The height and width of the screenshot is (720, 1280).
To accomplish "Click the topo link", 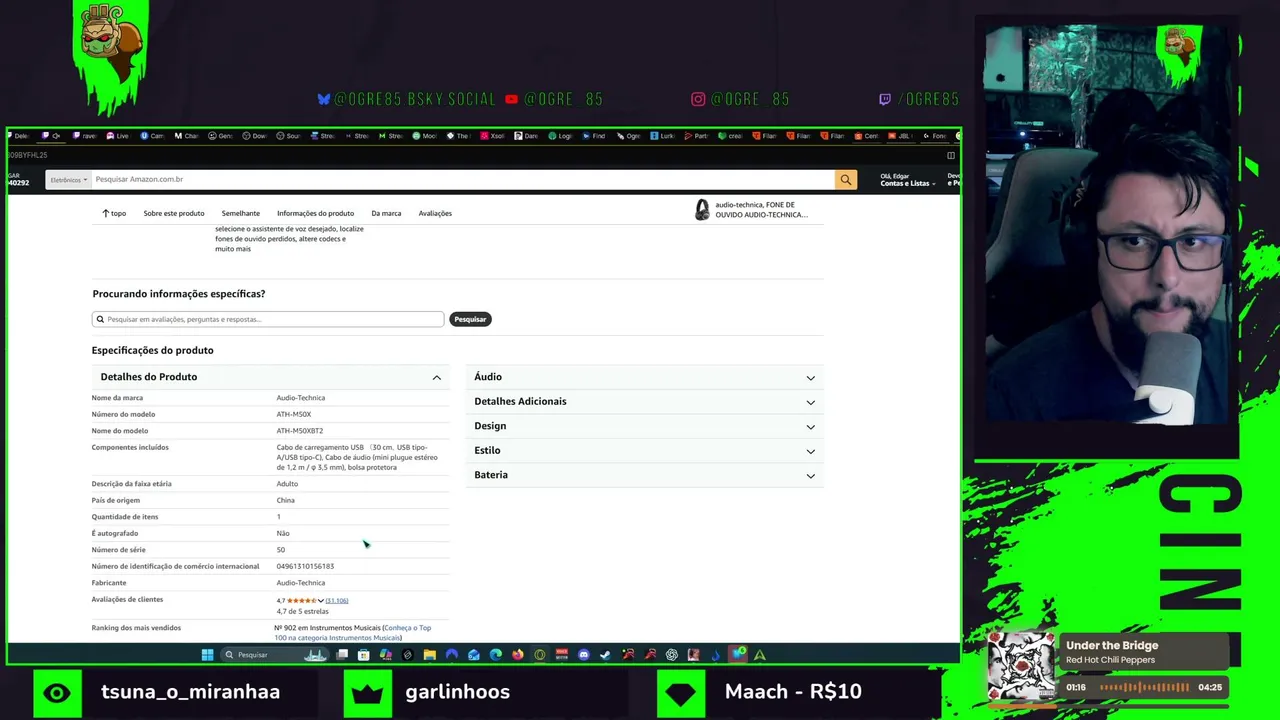I will [118, 213].
